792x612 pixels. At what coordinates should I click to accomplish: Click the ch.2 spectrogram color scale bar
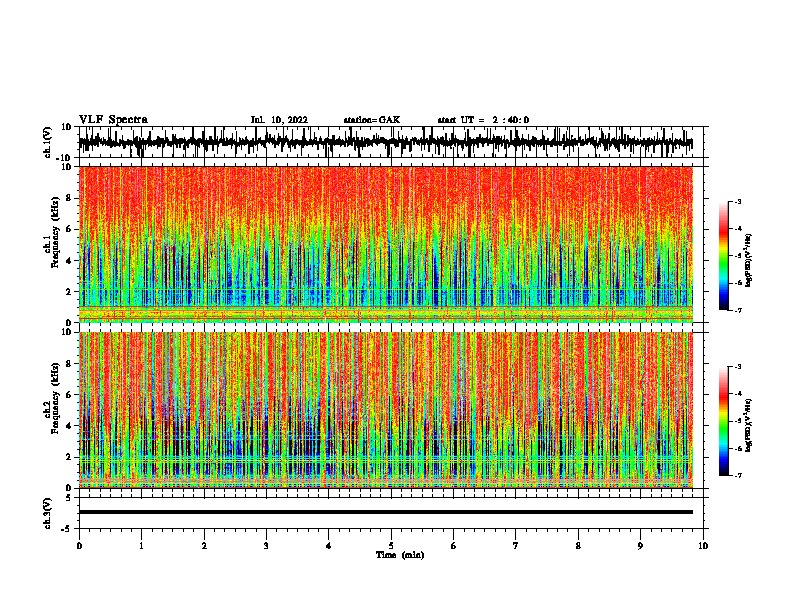click(x=723, y=421)
